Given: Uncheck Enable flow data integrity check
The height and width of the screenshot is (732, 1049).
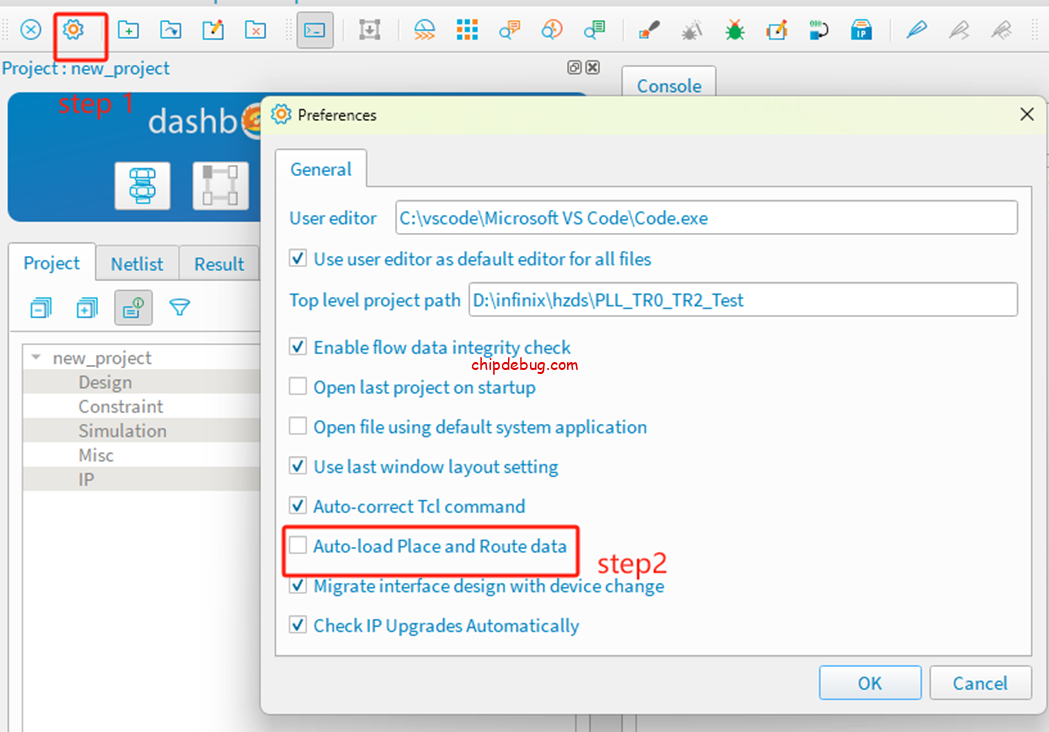Looking at the screenshot, I should [x=298, y=347].
